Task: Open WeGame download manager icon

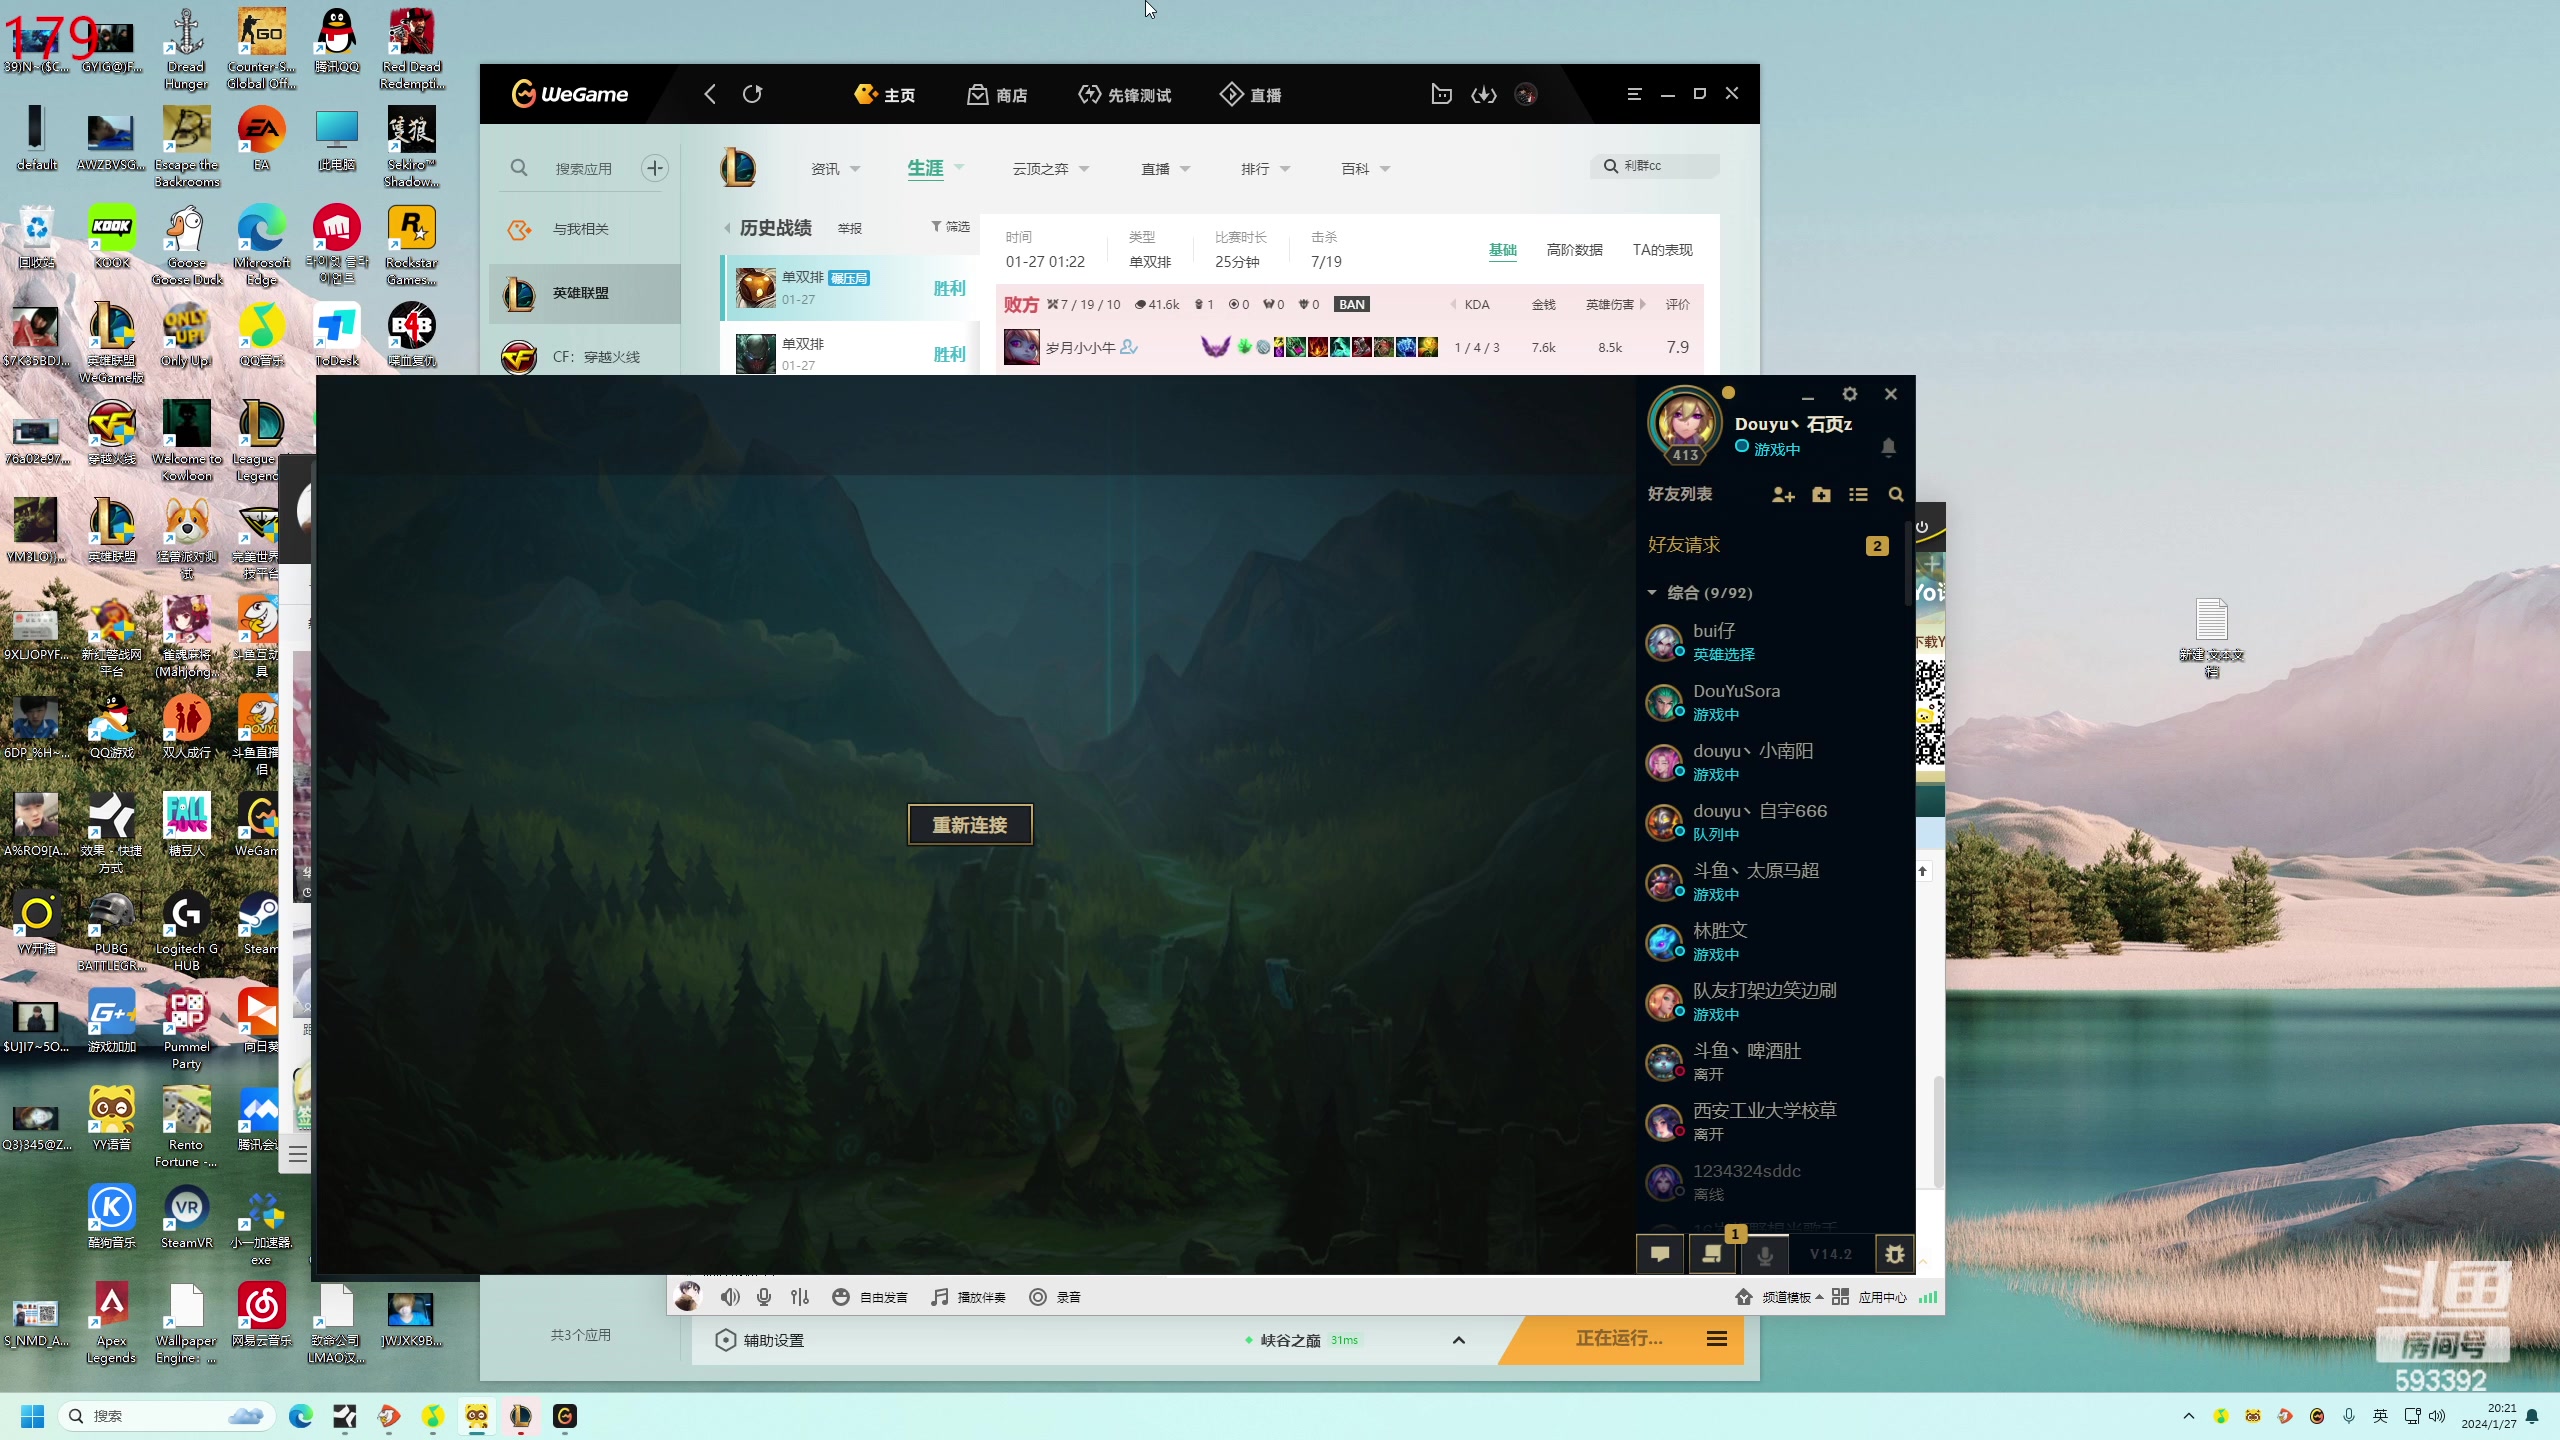Action: coord(1484,95)
